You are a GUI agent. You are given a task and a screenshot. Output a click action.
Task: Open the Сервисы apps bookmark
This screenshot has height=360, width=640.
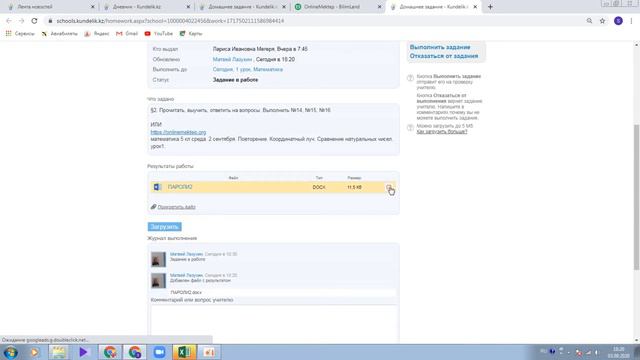20,33
